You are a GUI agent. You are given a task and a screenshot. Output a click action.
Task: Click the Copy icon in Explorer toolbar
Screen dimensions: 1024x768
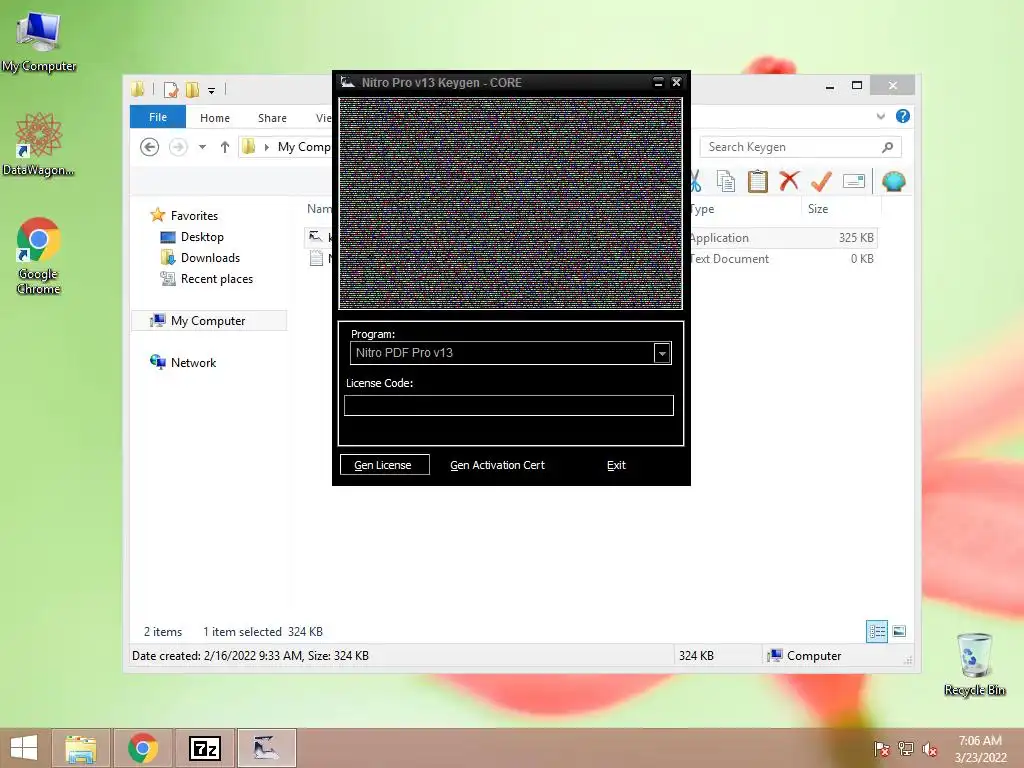tap(726, 181)
